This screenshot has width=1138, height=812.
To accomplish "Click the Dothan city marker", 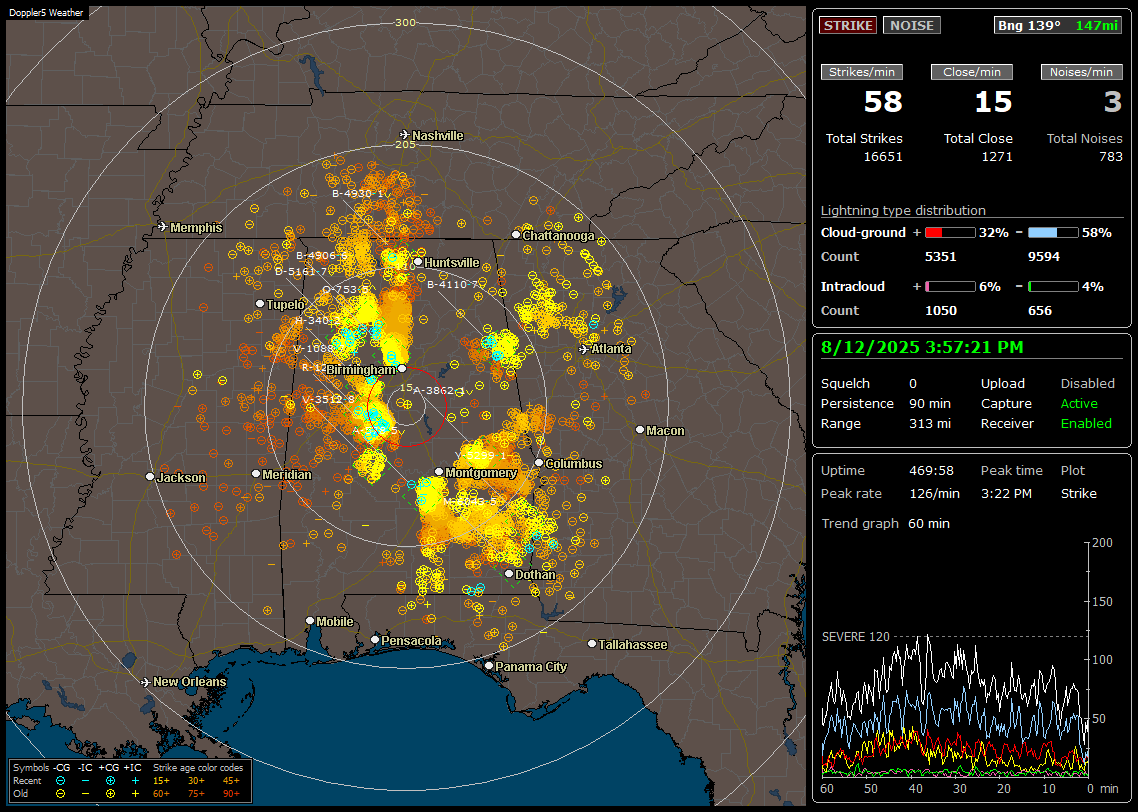I will (x=509, y=573).
